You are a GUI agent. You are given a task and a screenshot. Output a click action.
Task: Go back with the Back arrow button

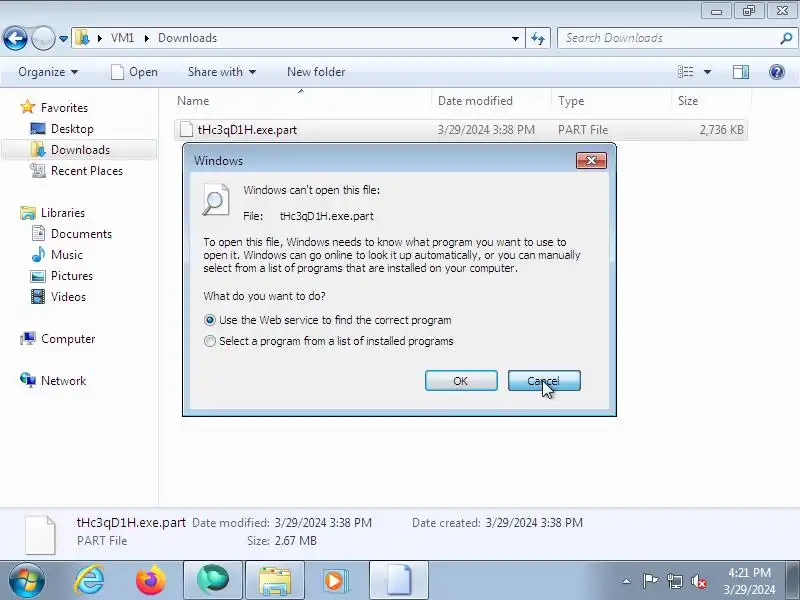click(x=15, y=38)
